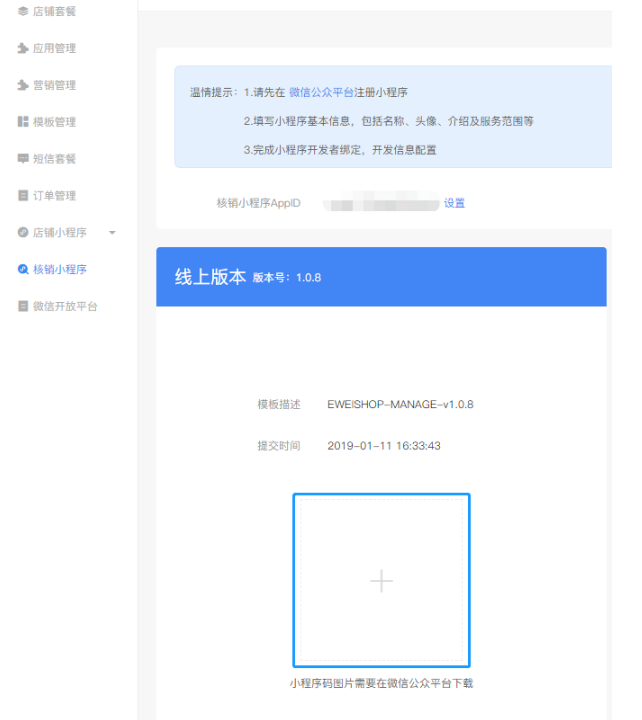The image size is (642, 720).
Task: Click the 温情提示 label
Action: coord(213,92)
